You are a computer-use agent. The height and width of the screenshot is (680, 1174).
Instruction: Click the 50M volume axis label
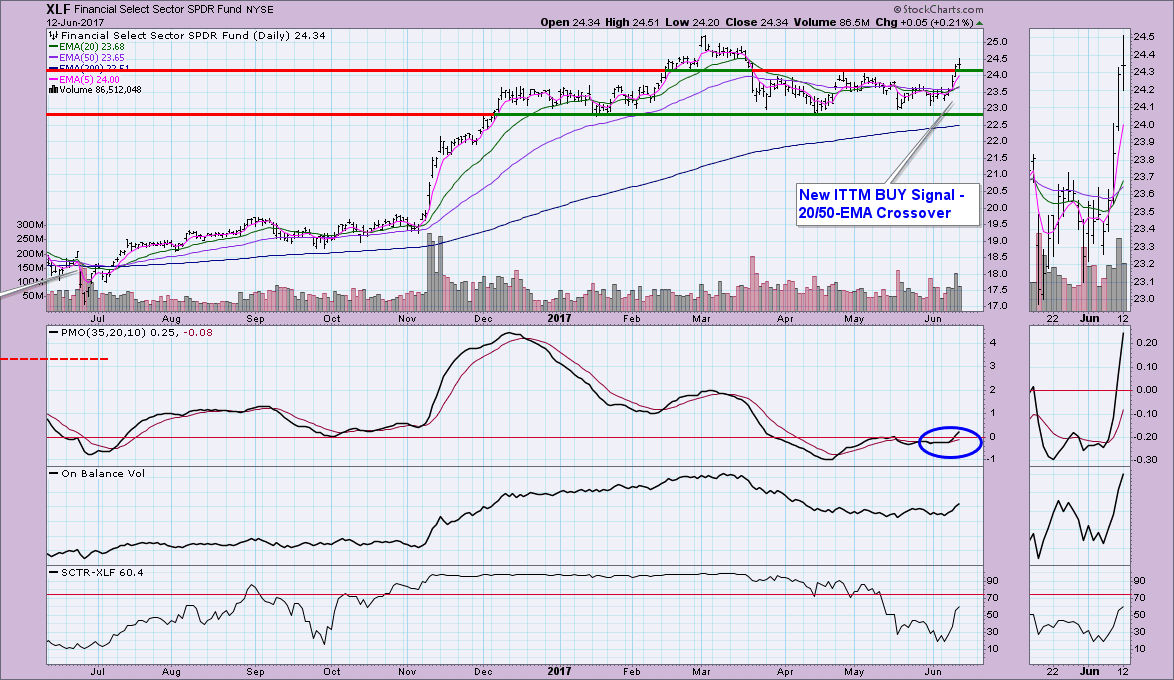tap(33, 296)
